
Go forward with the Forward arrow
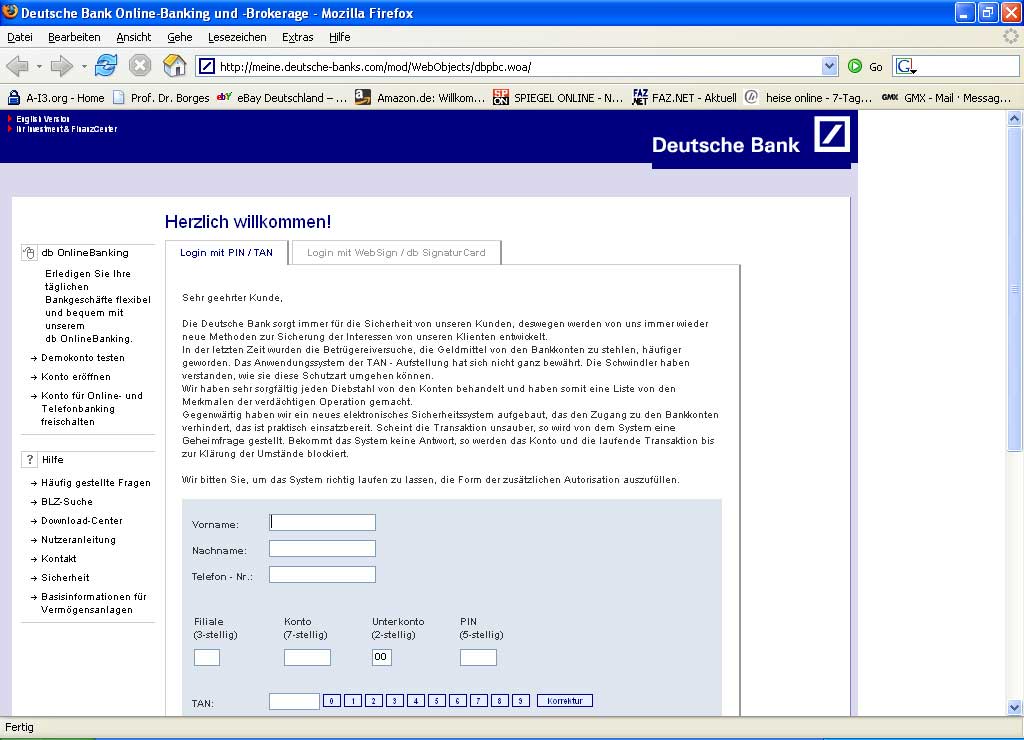pos(62,66)
